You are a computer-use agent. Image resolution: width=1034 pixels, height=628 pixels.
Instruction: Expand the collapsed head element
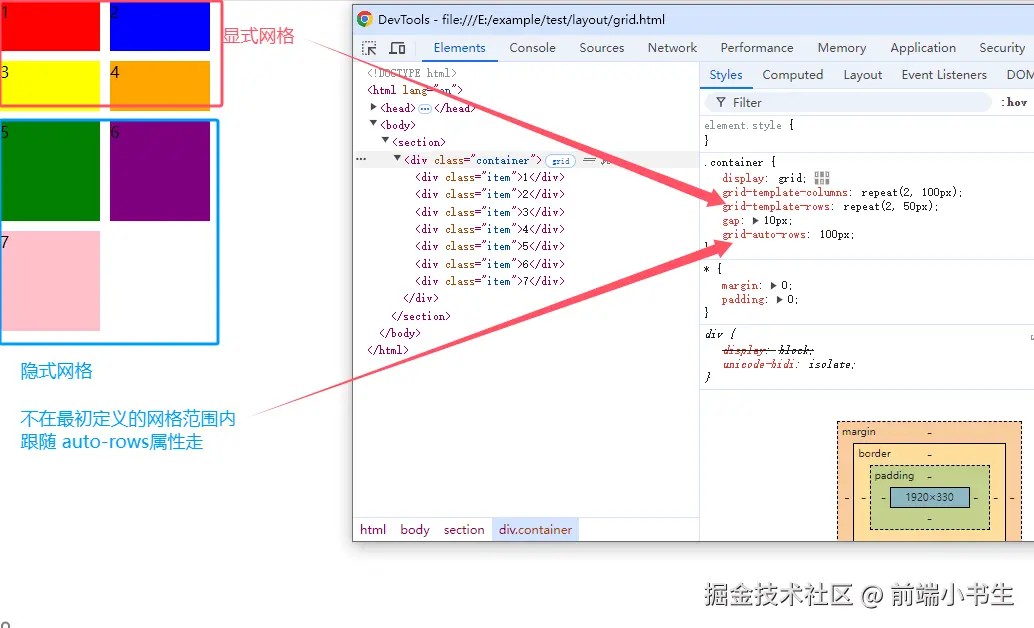coord(373,107)
